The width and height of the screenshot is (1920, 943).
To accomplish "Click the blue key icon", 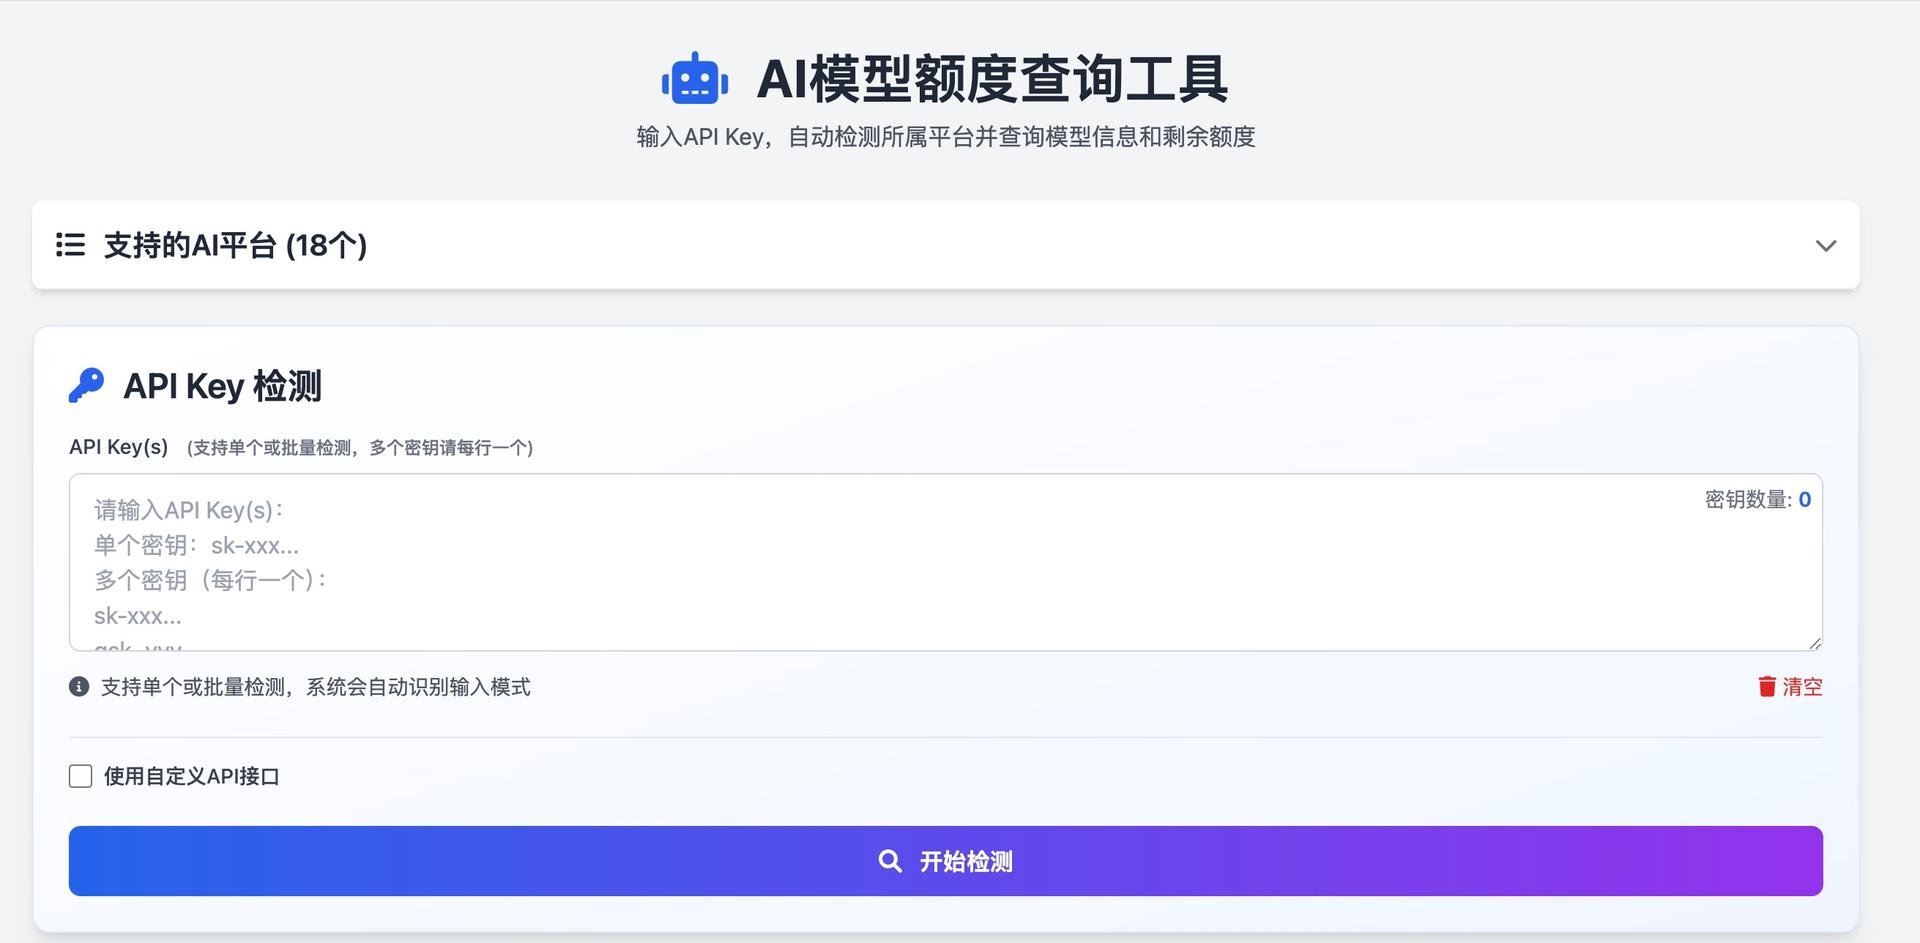I will (x=86, y=385).
